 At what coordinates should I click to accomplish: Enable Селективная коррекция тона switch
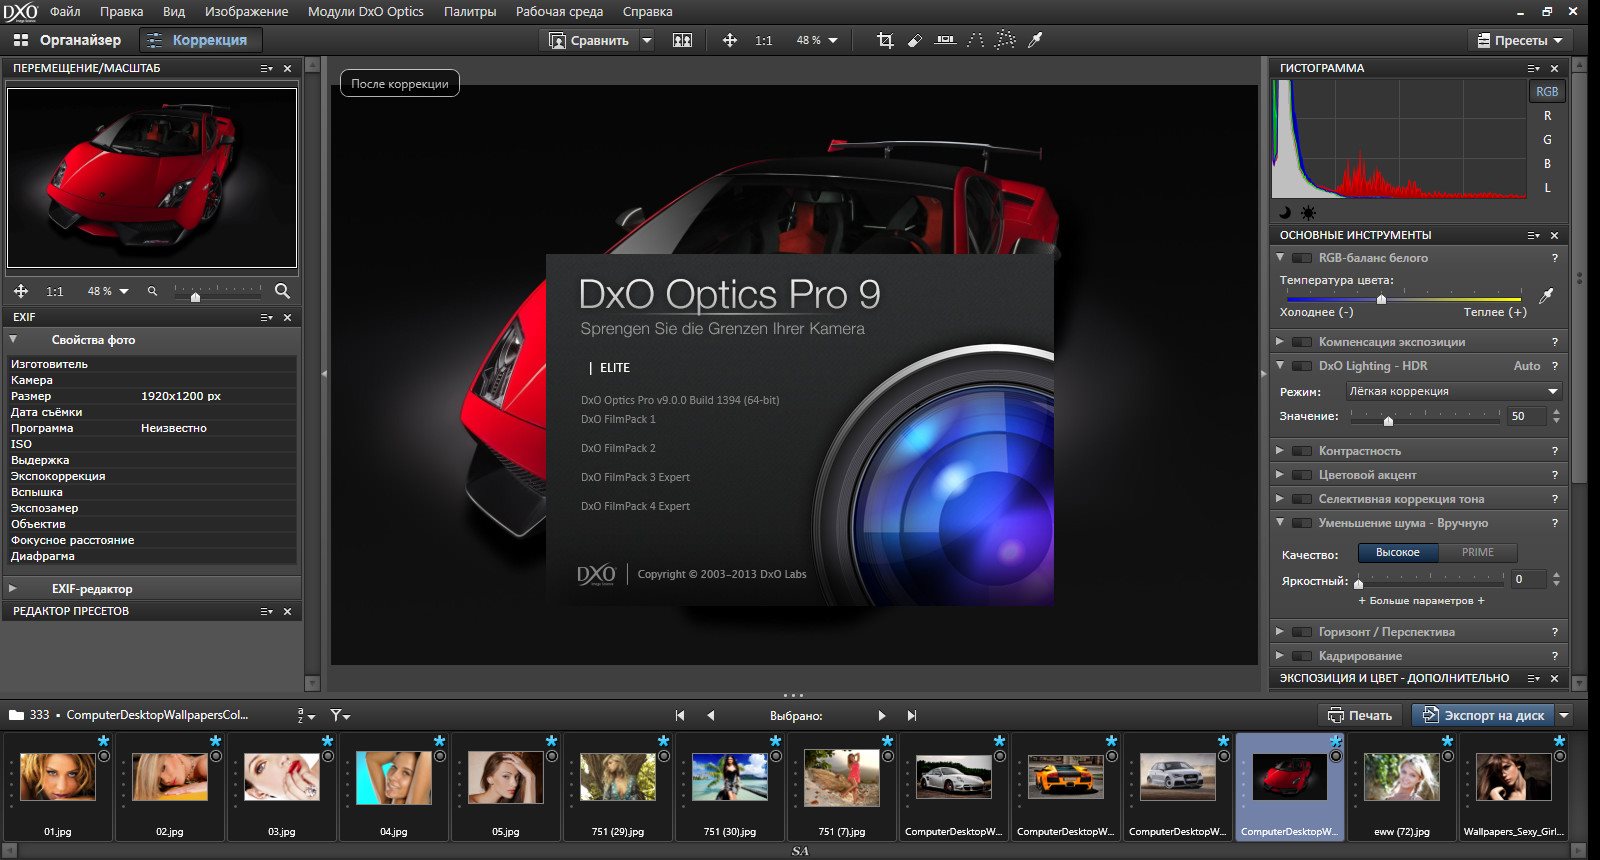point(1302,499)
